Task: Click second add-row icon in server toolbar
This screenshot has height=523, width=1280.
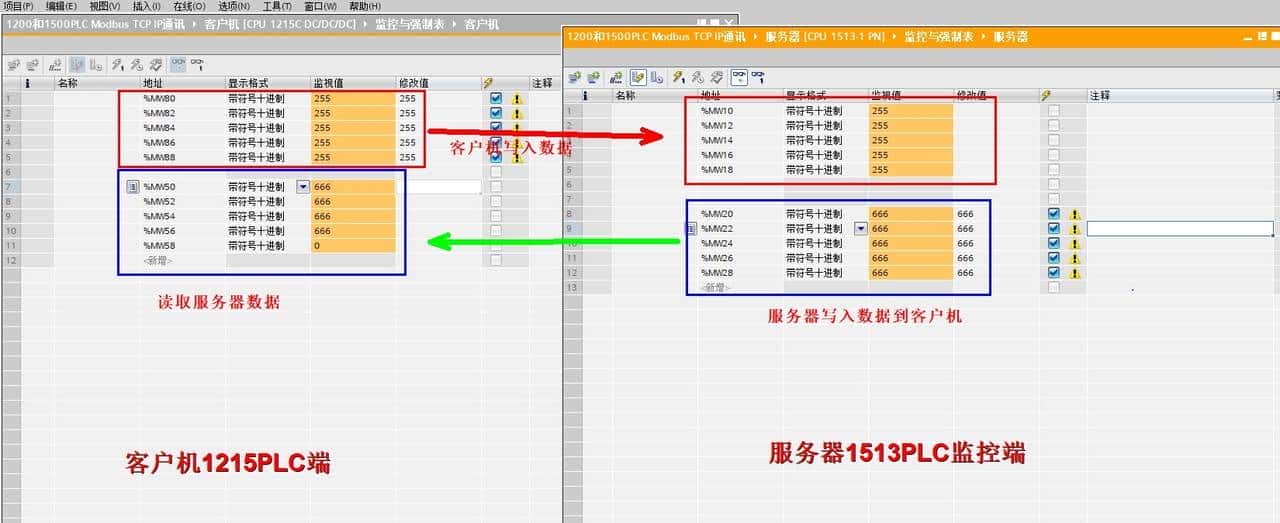Action: tap(593, 76)
